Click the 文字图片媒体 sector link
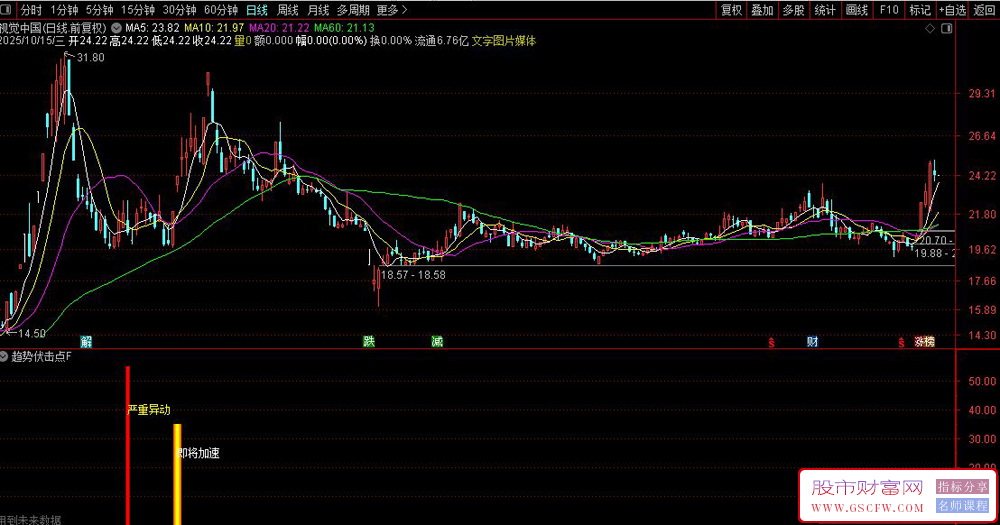 (504, 41)
